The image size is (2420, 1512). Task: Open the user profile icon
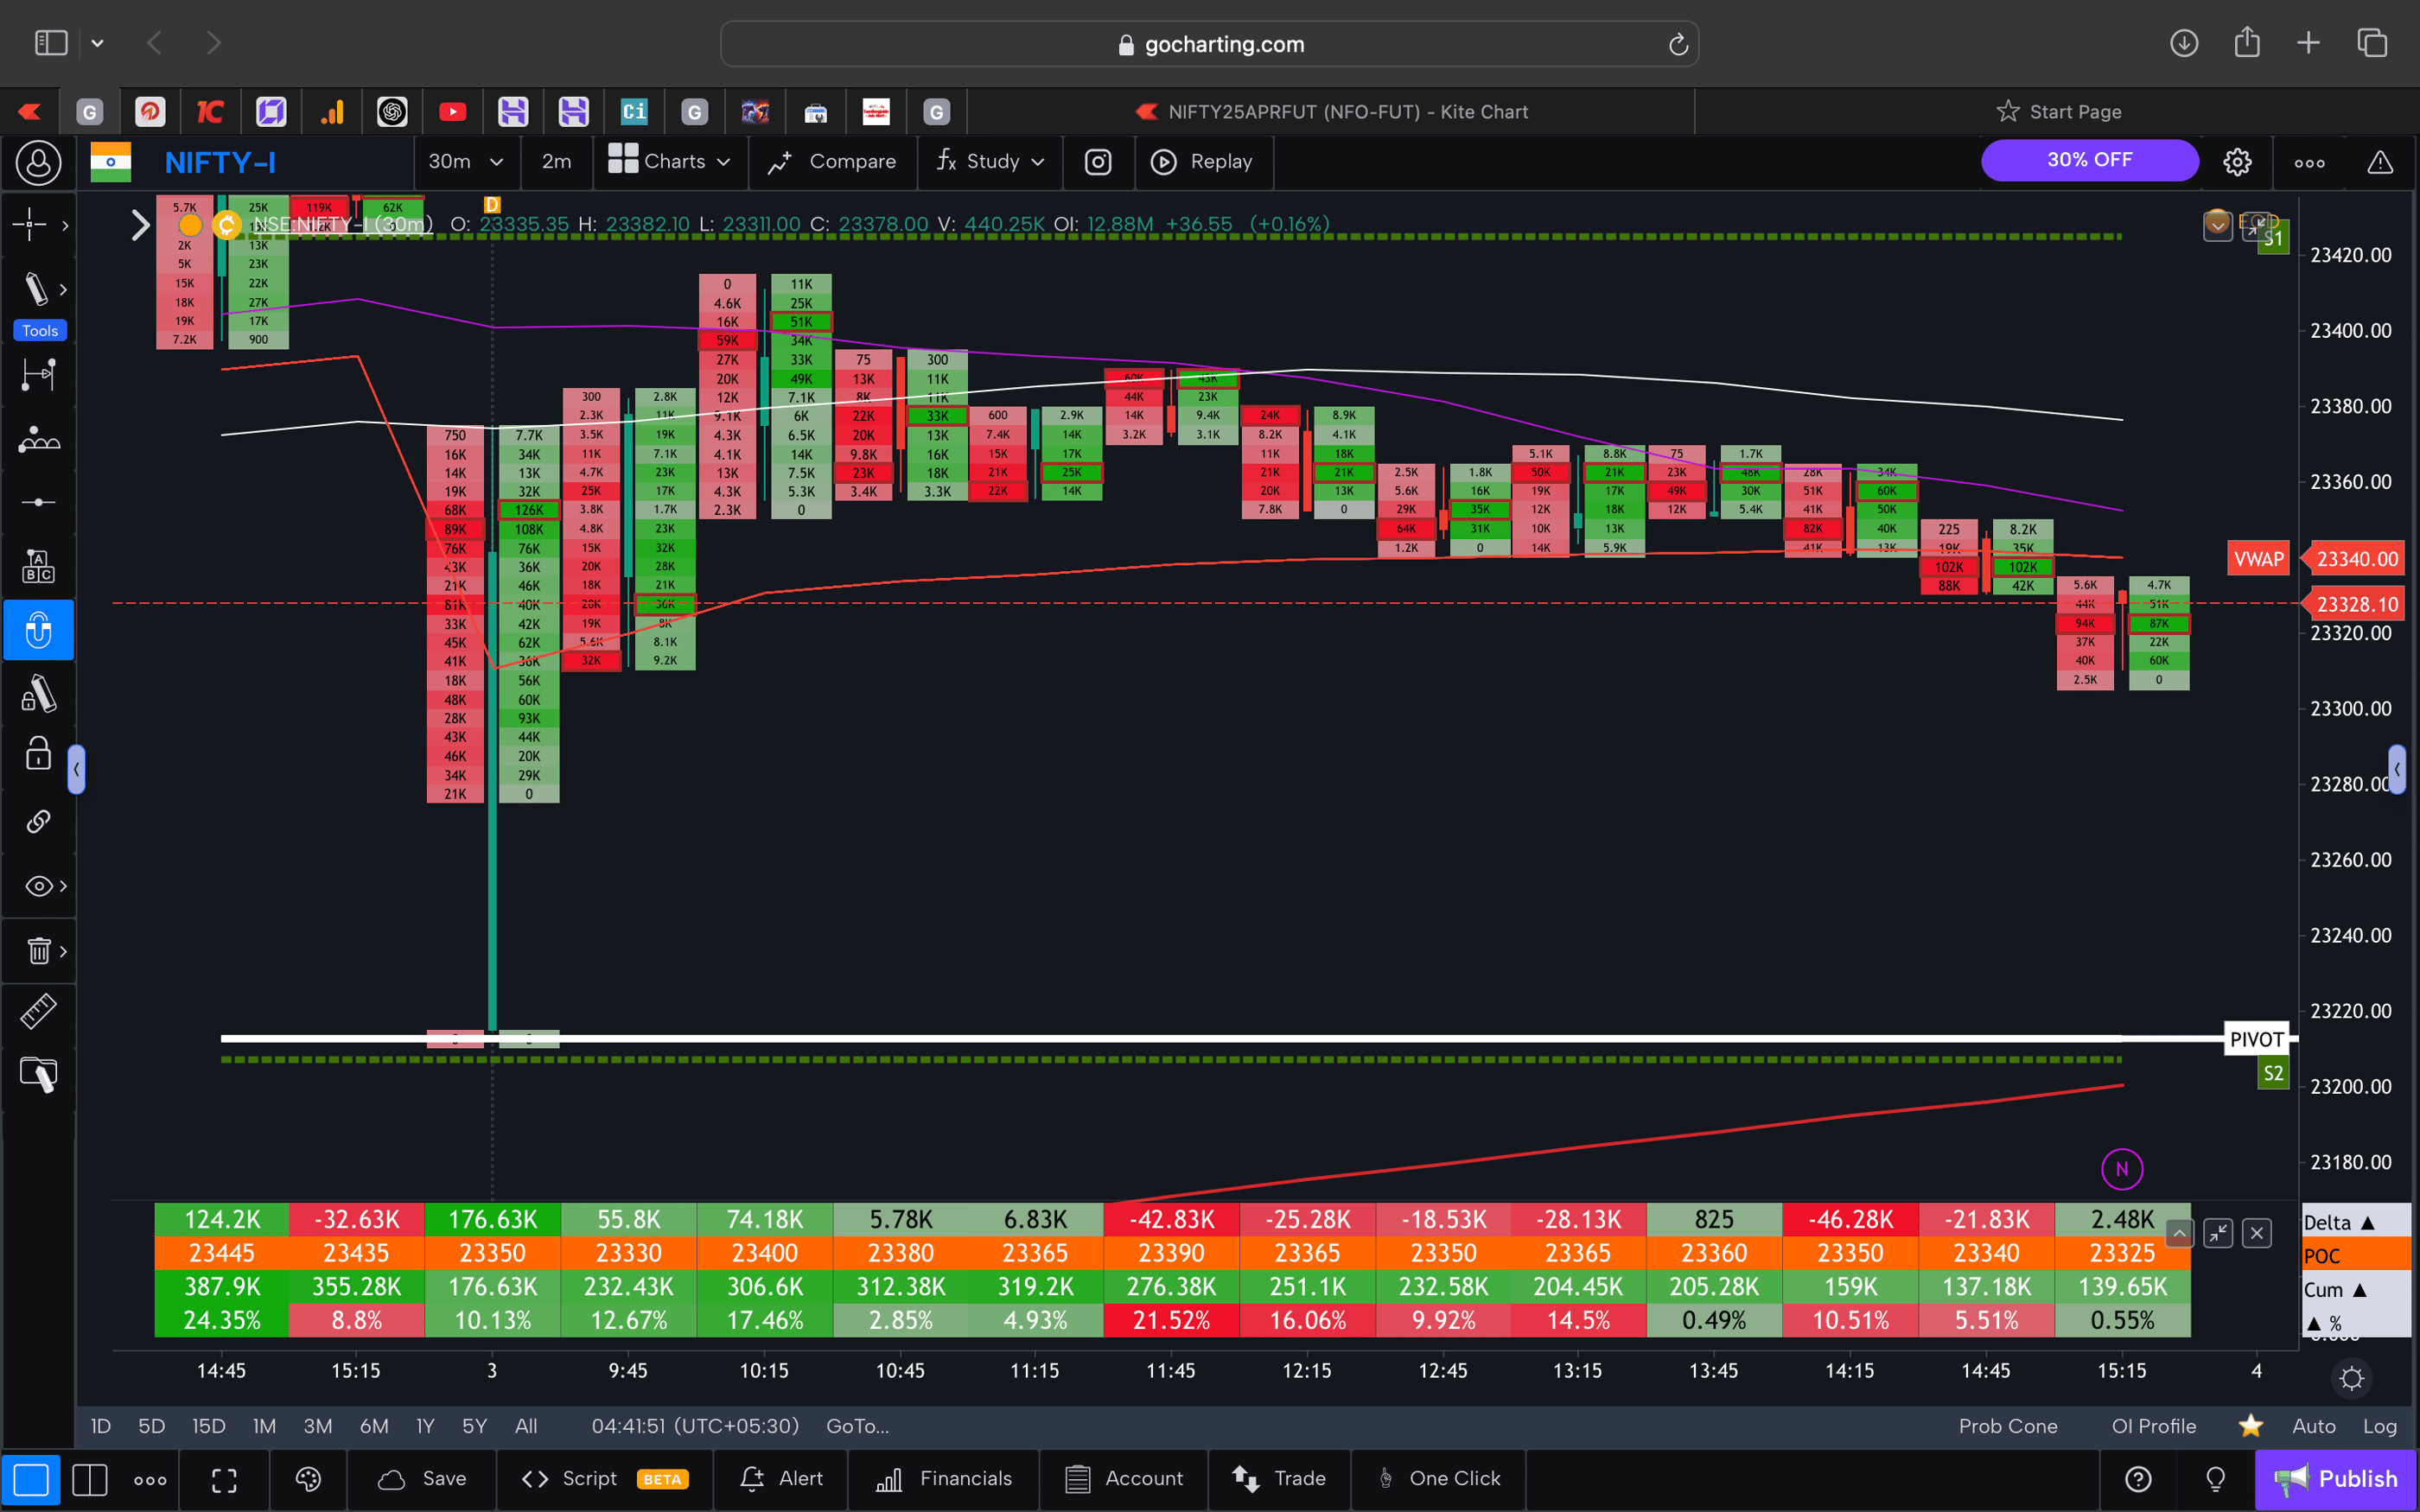tap(38, 162)
